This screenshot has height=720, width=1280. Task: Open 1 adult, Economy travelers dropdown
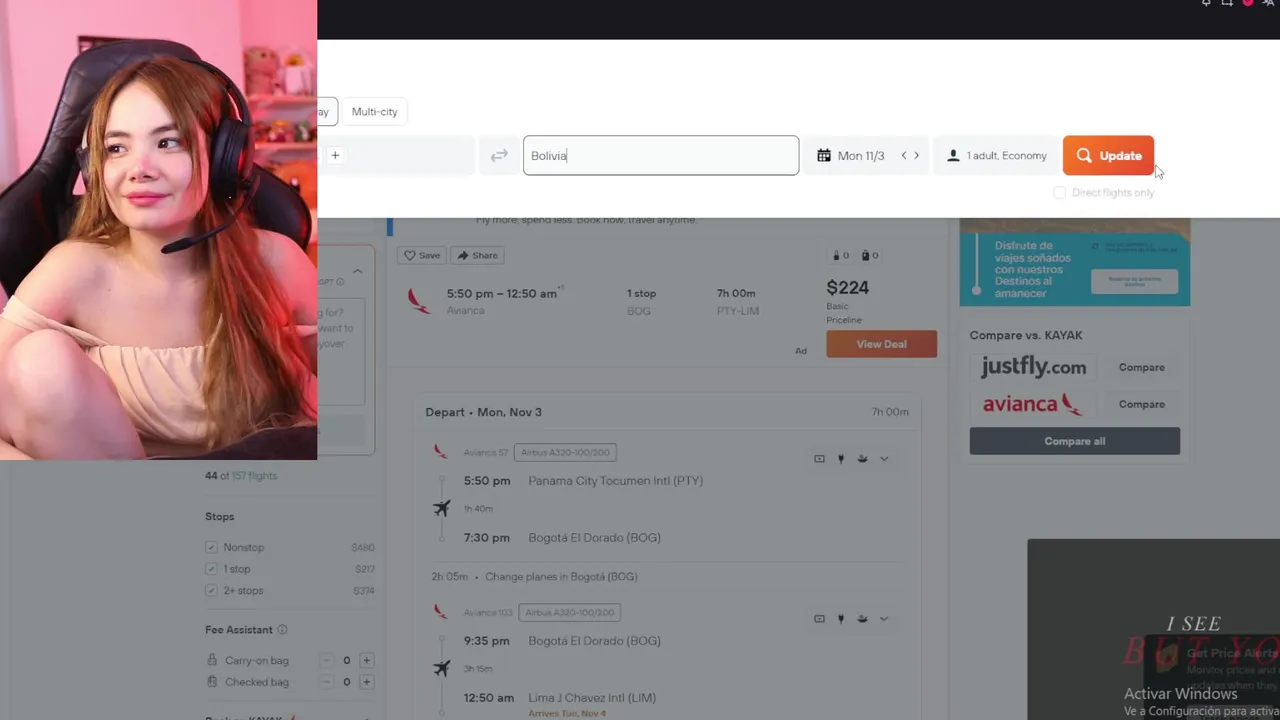996,156
